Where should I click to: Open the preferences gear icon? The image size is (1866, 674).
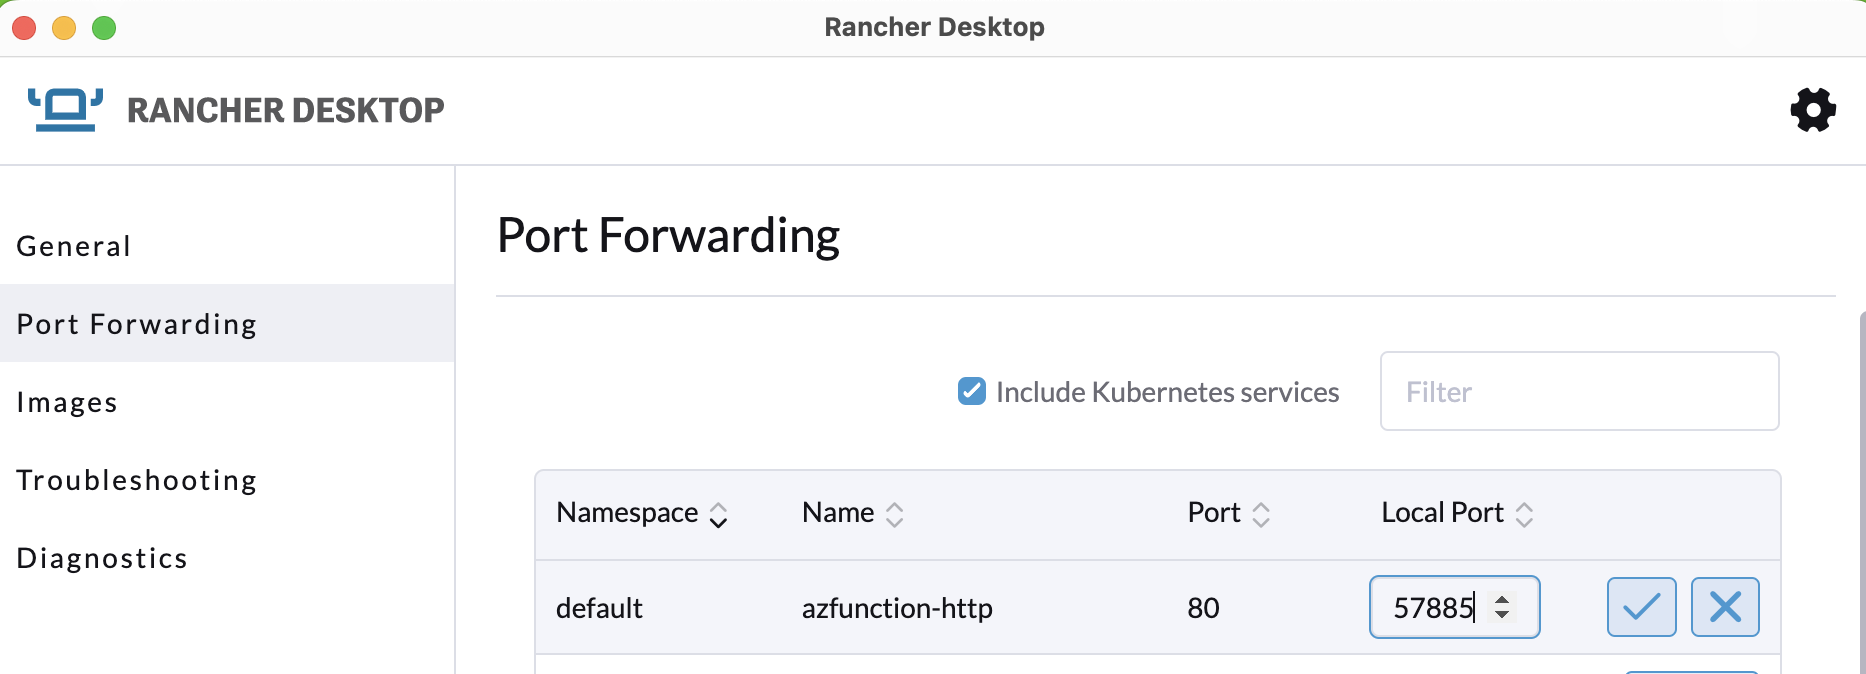pos(1812,110)
